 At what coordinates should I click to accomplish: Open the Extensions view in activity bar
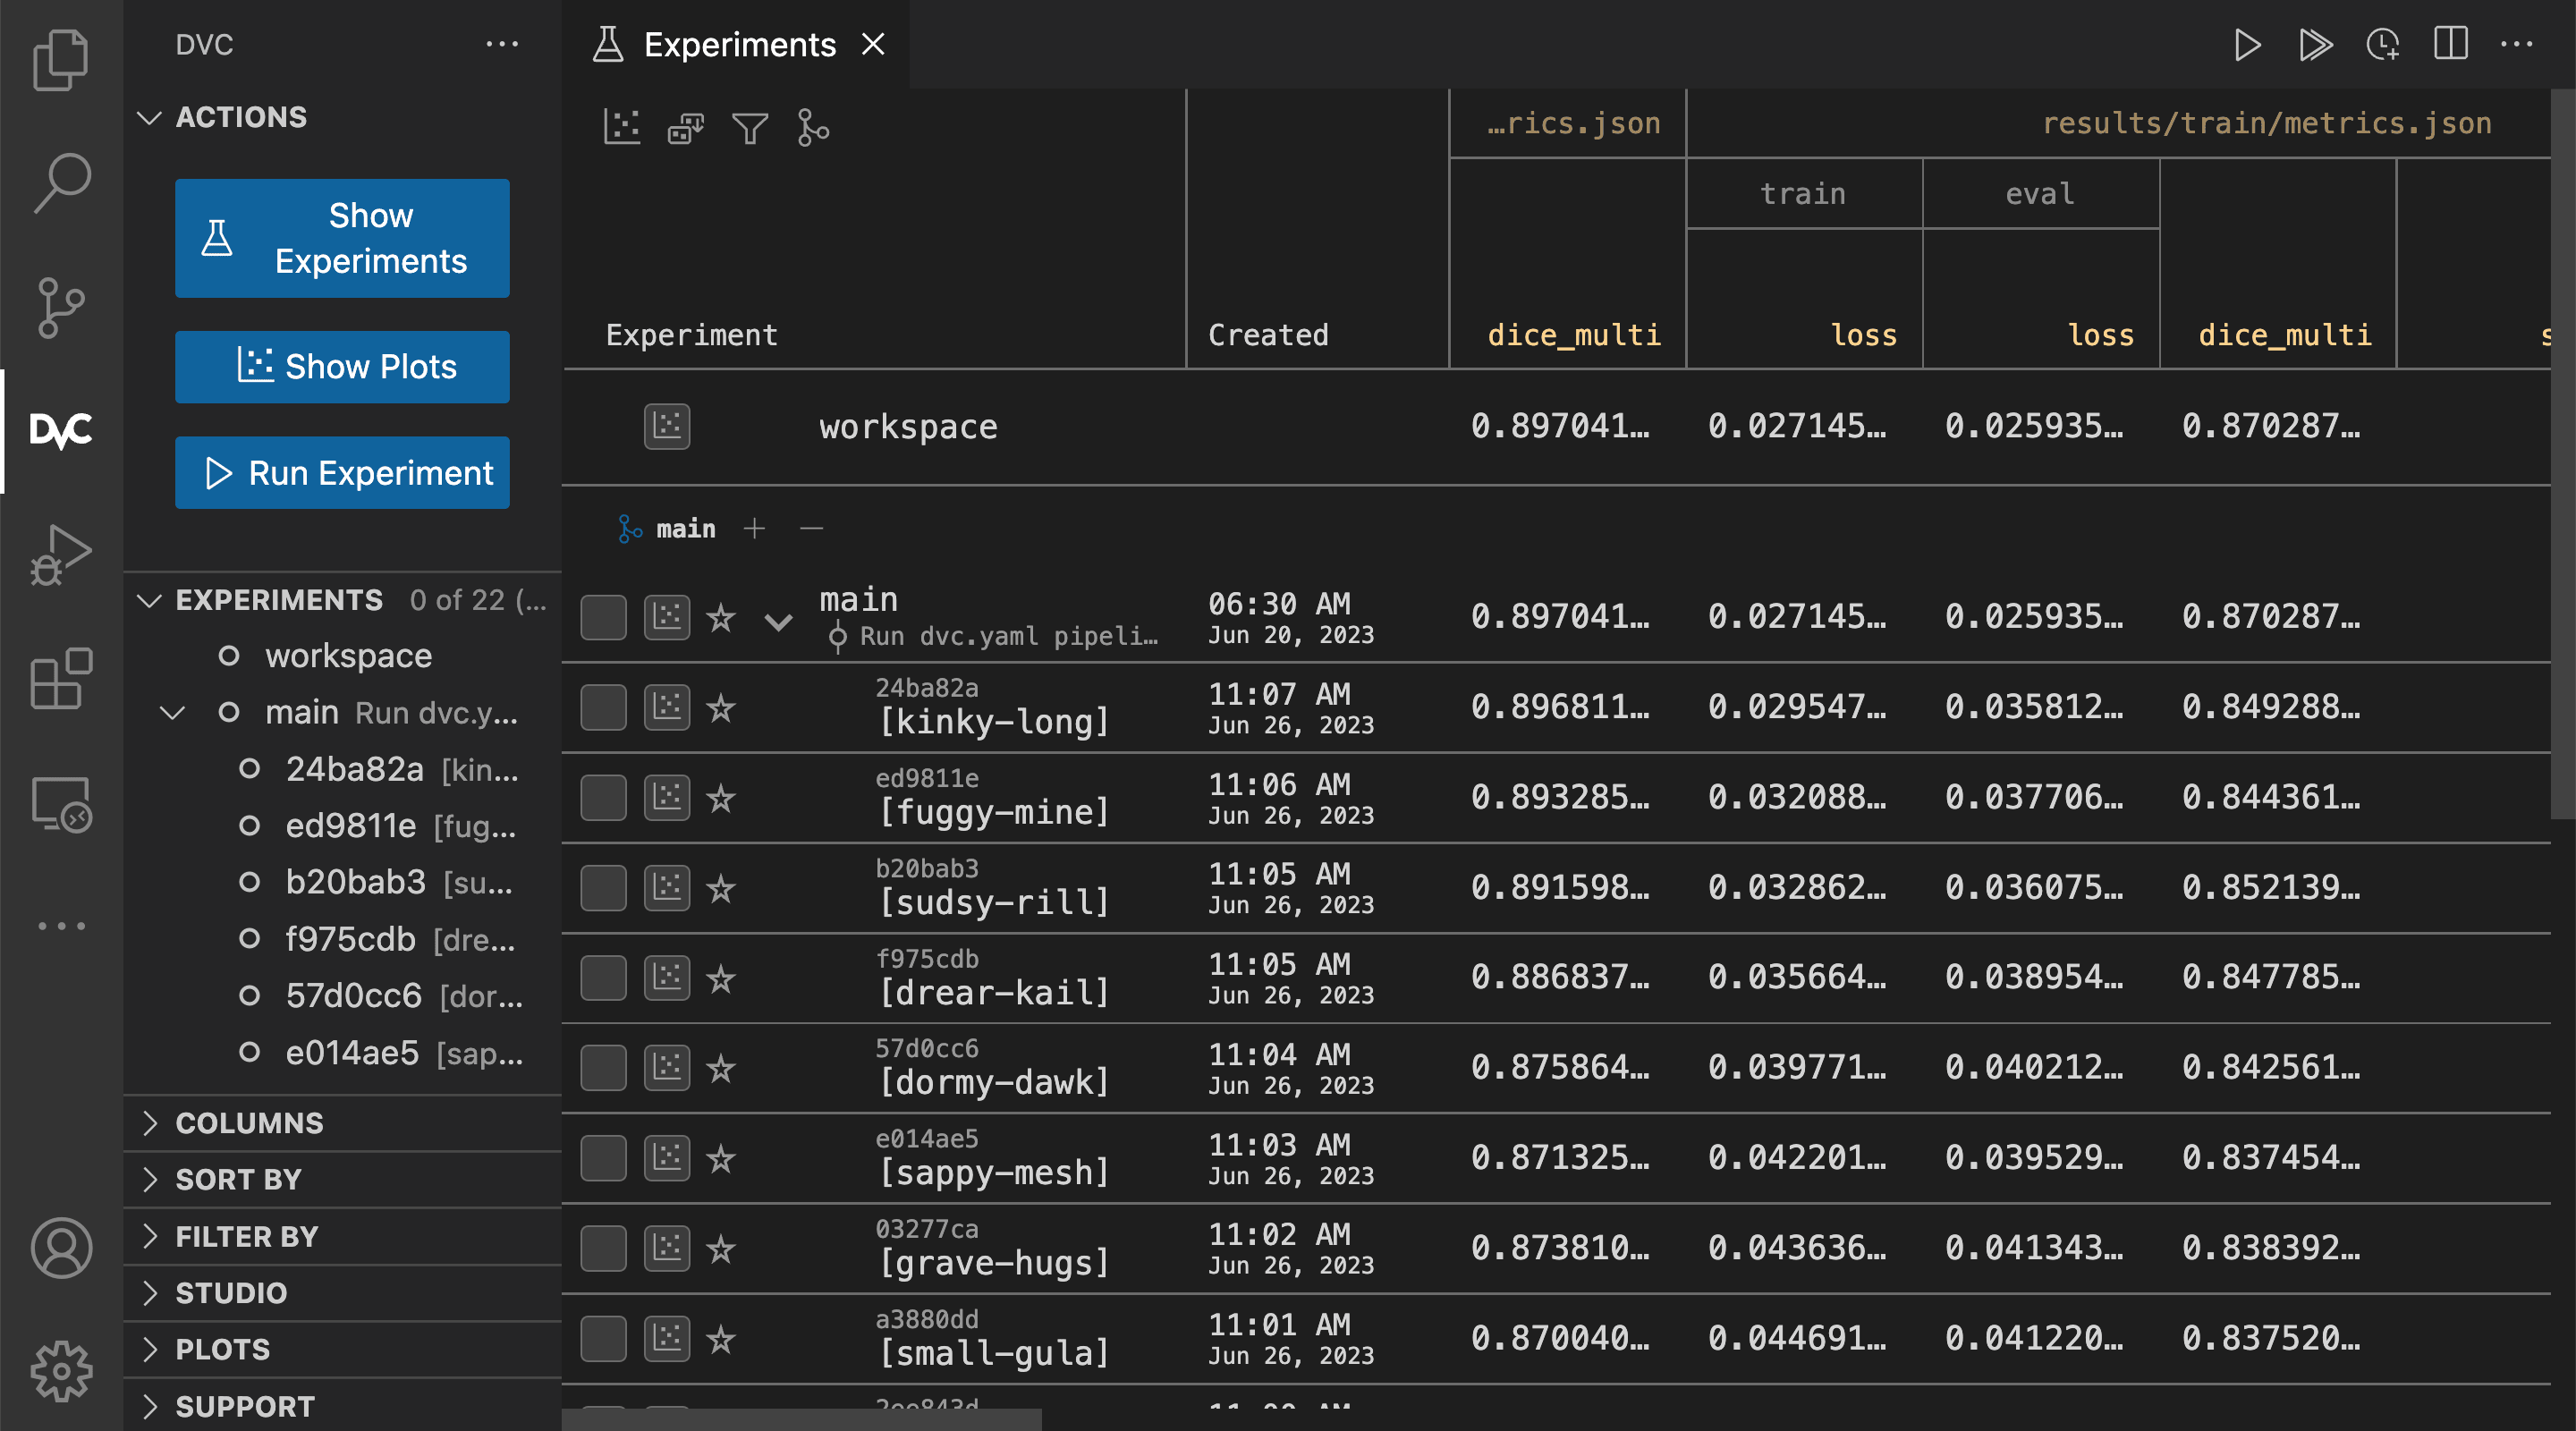61,679
